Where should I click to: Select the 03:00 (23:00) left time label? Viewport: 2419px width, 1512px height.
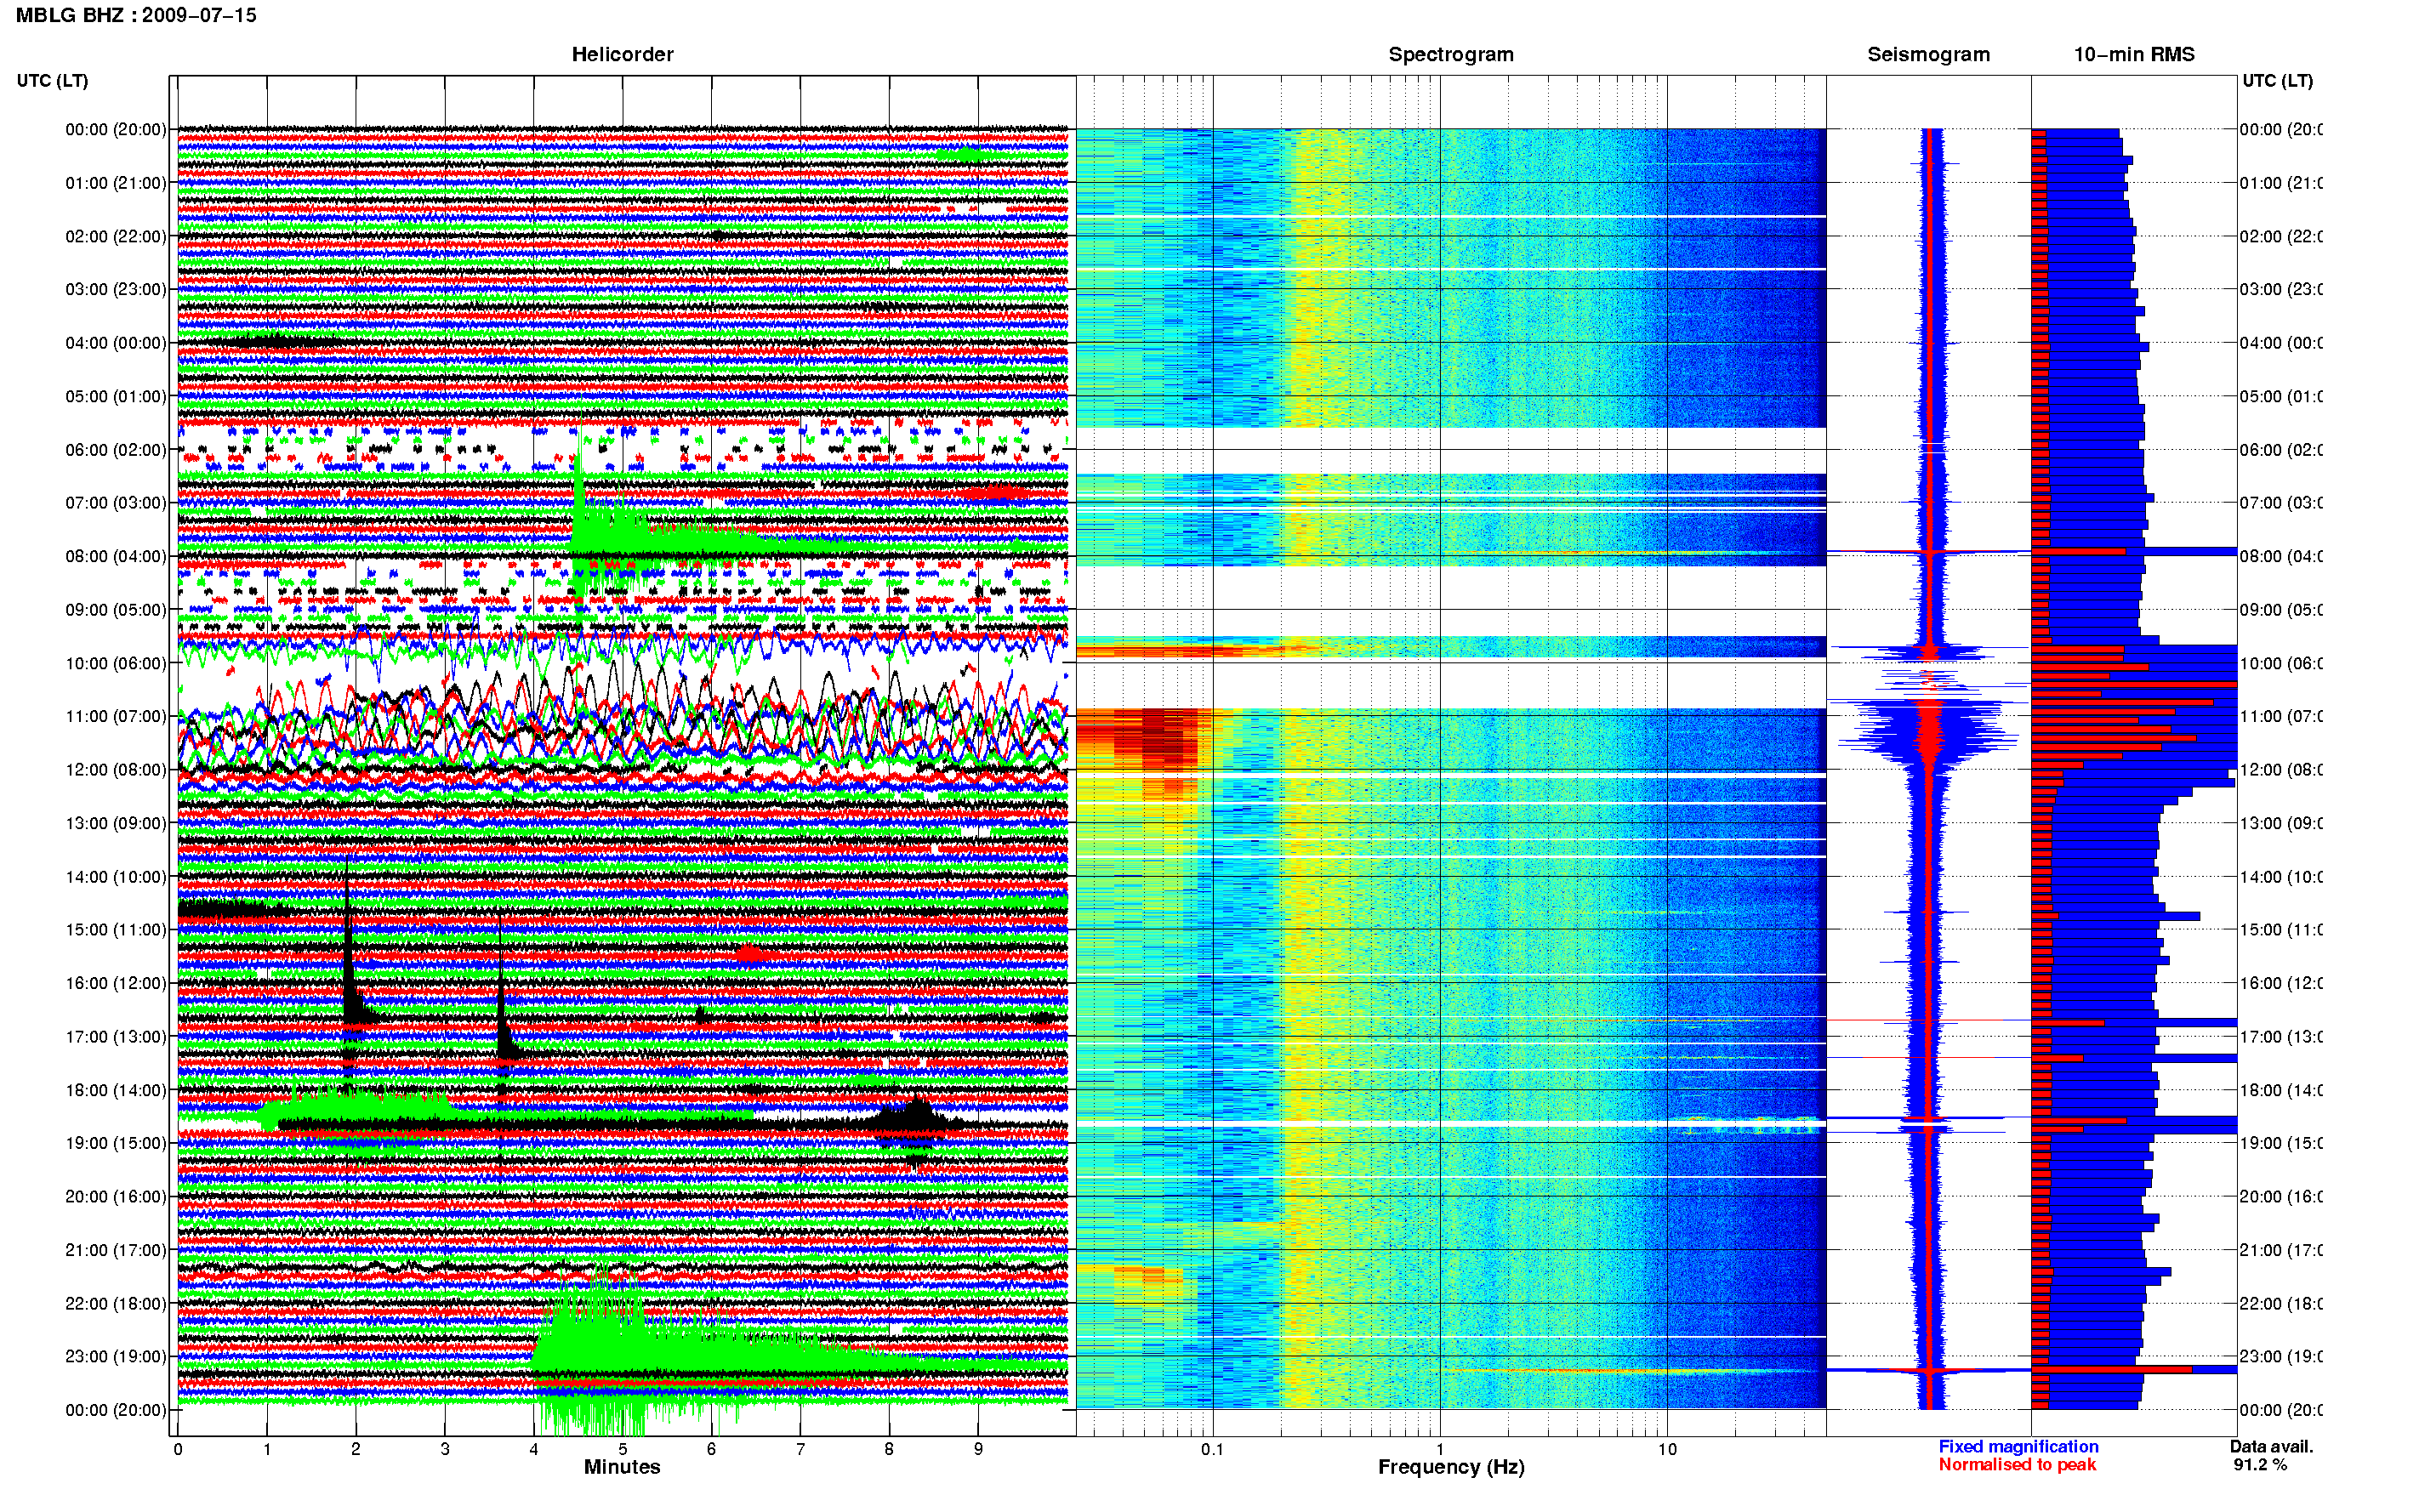click(115, 289)
